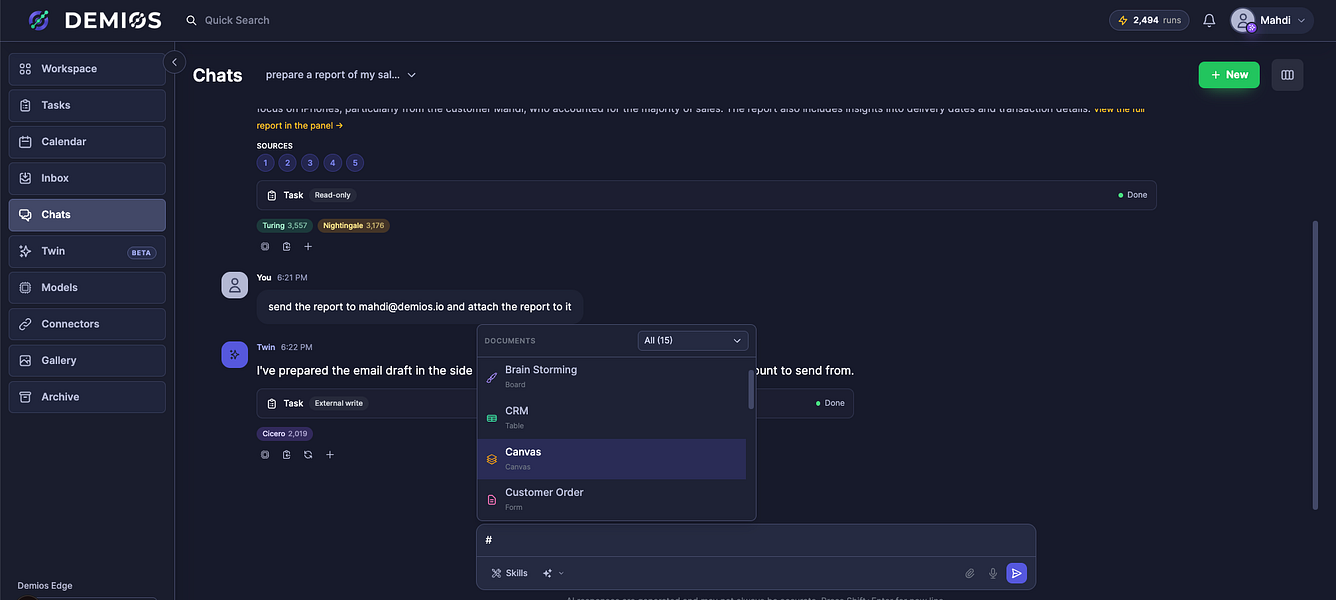Click the Demios logo icon

click(39, 20)
